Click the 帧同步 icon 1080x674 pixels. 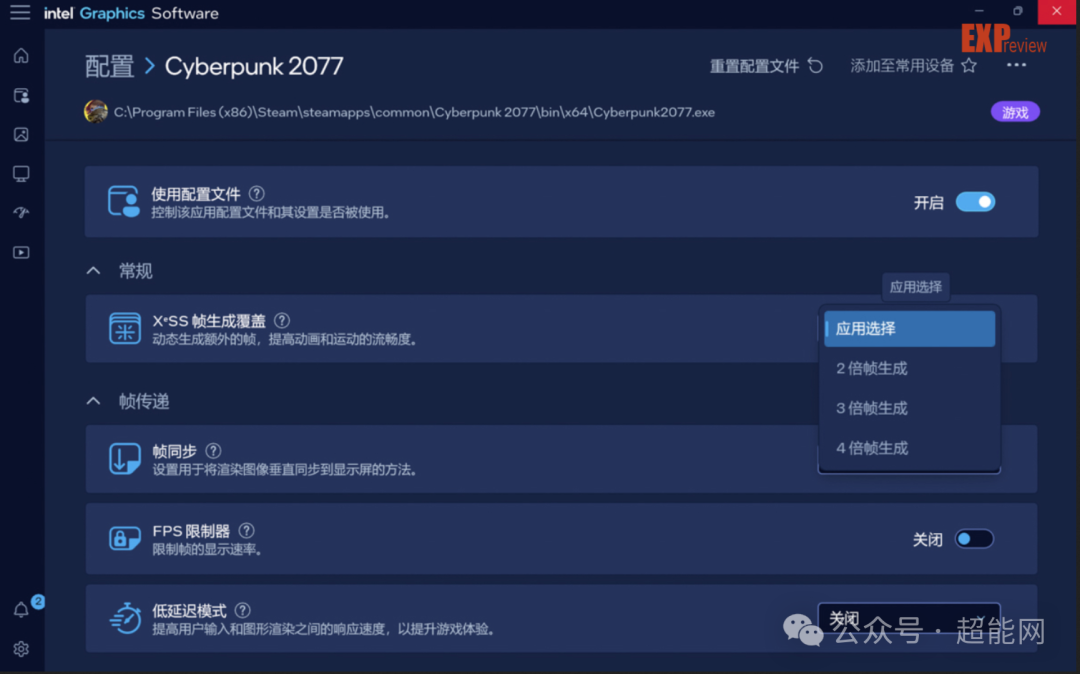125,459
